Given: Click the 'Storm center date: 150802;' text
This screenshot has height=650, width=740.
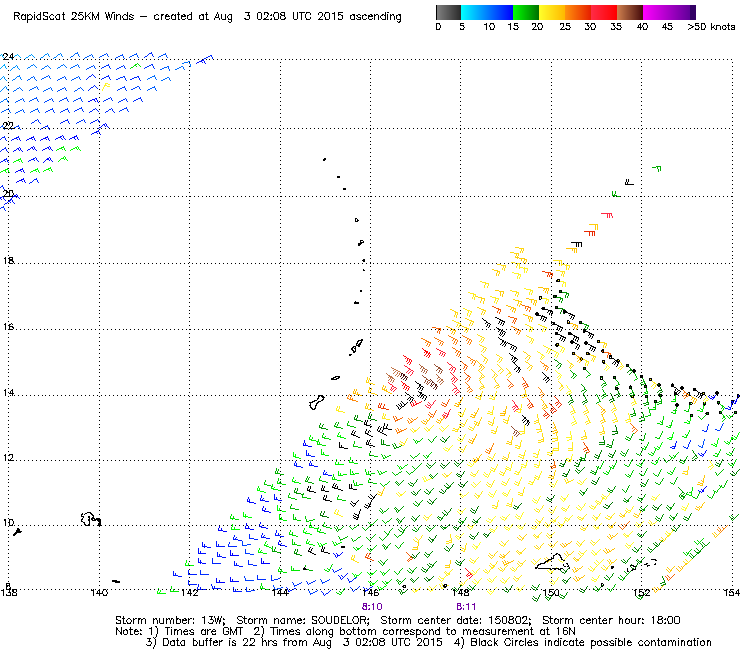Looking at the screenshot, I should click(456, 620).
